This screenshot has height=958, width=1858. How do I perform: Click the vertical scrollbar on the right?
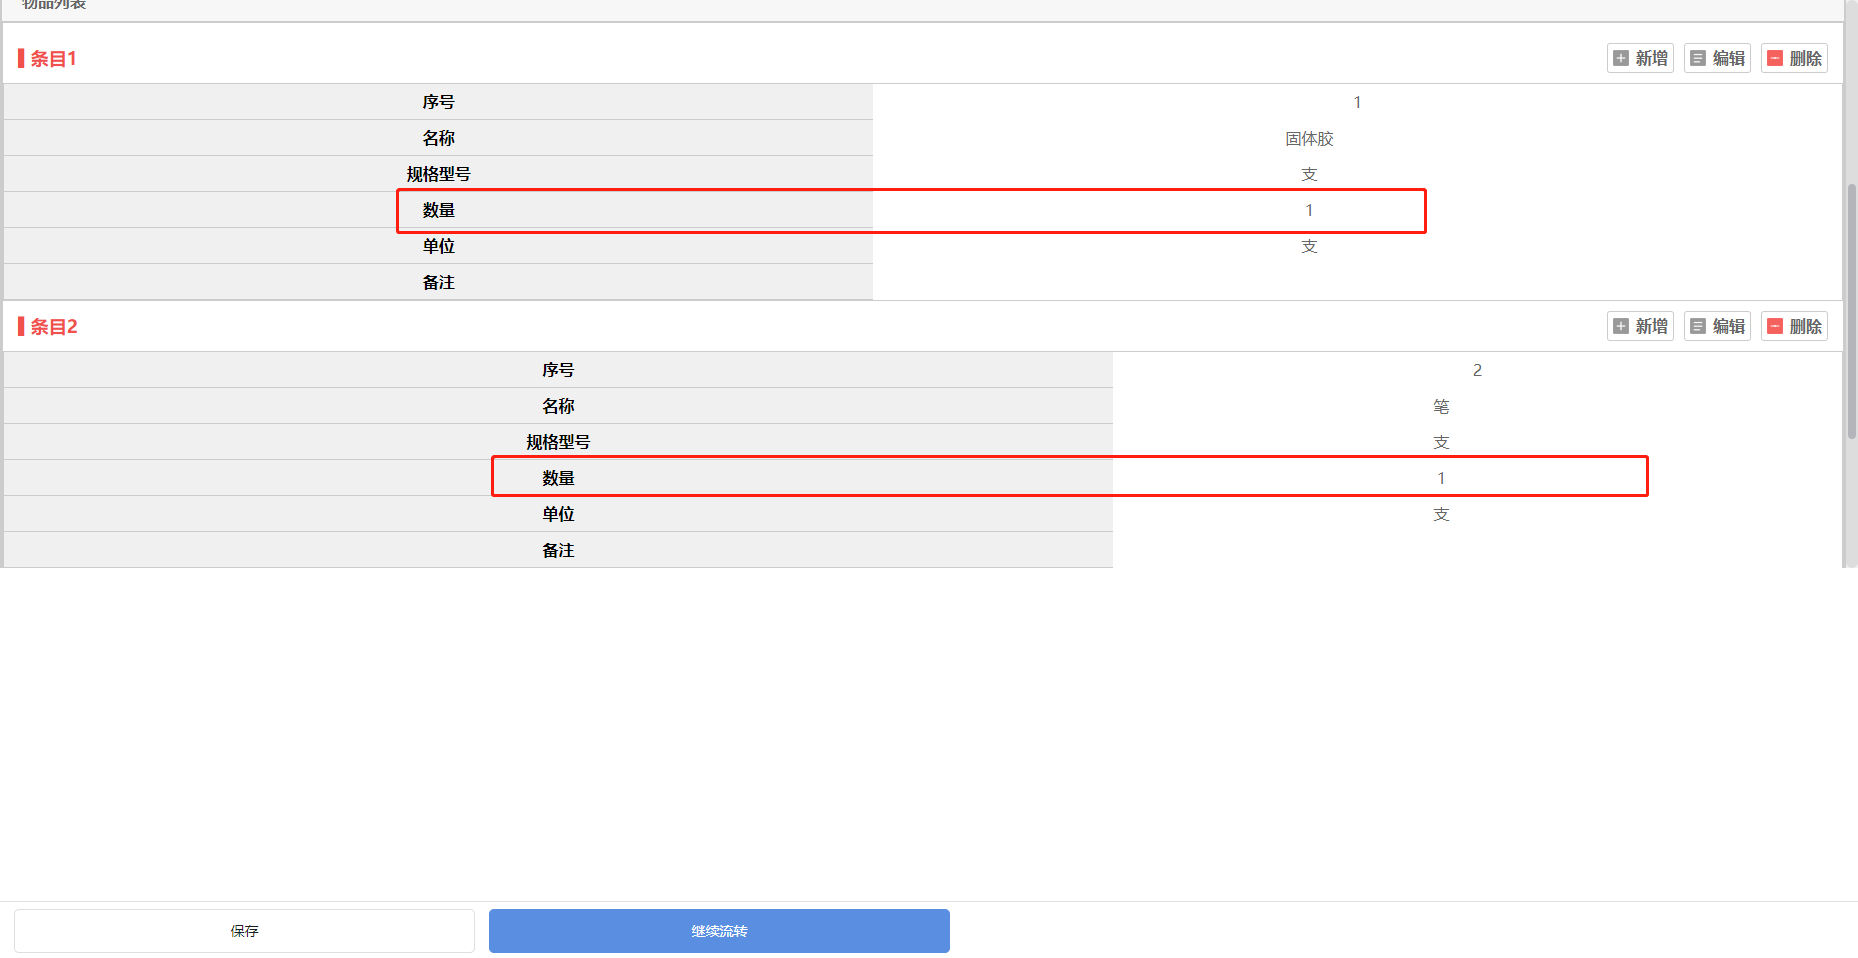tap(1851, 310)
